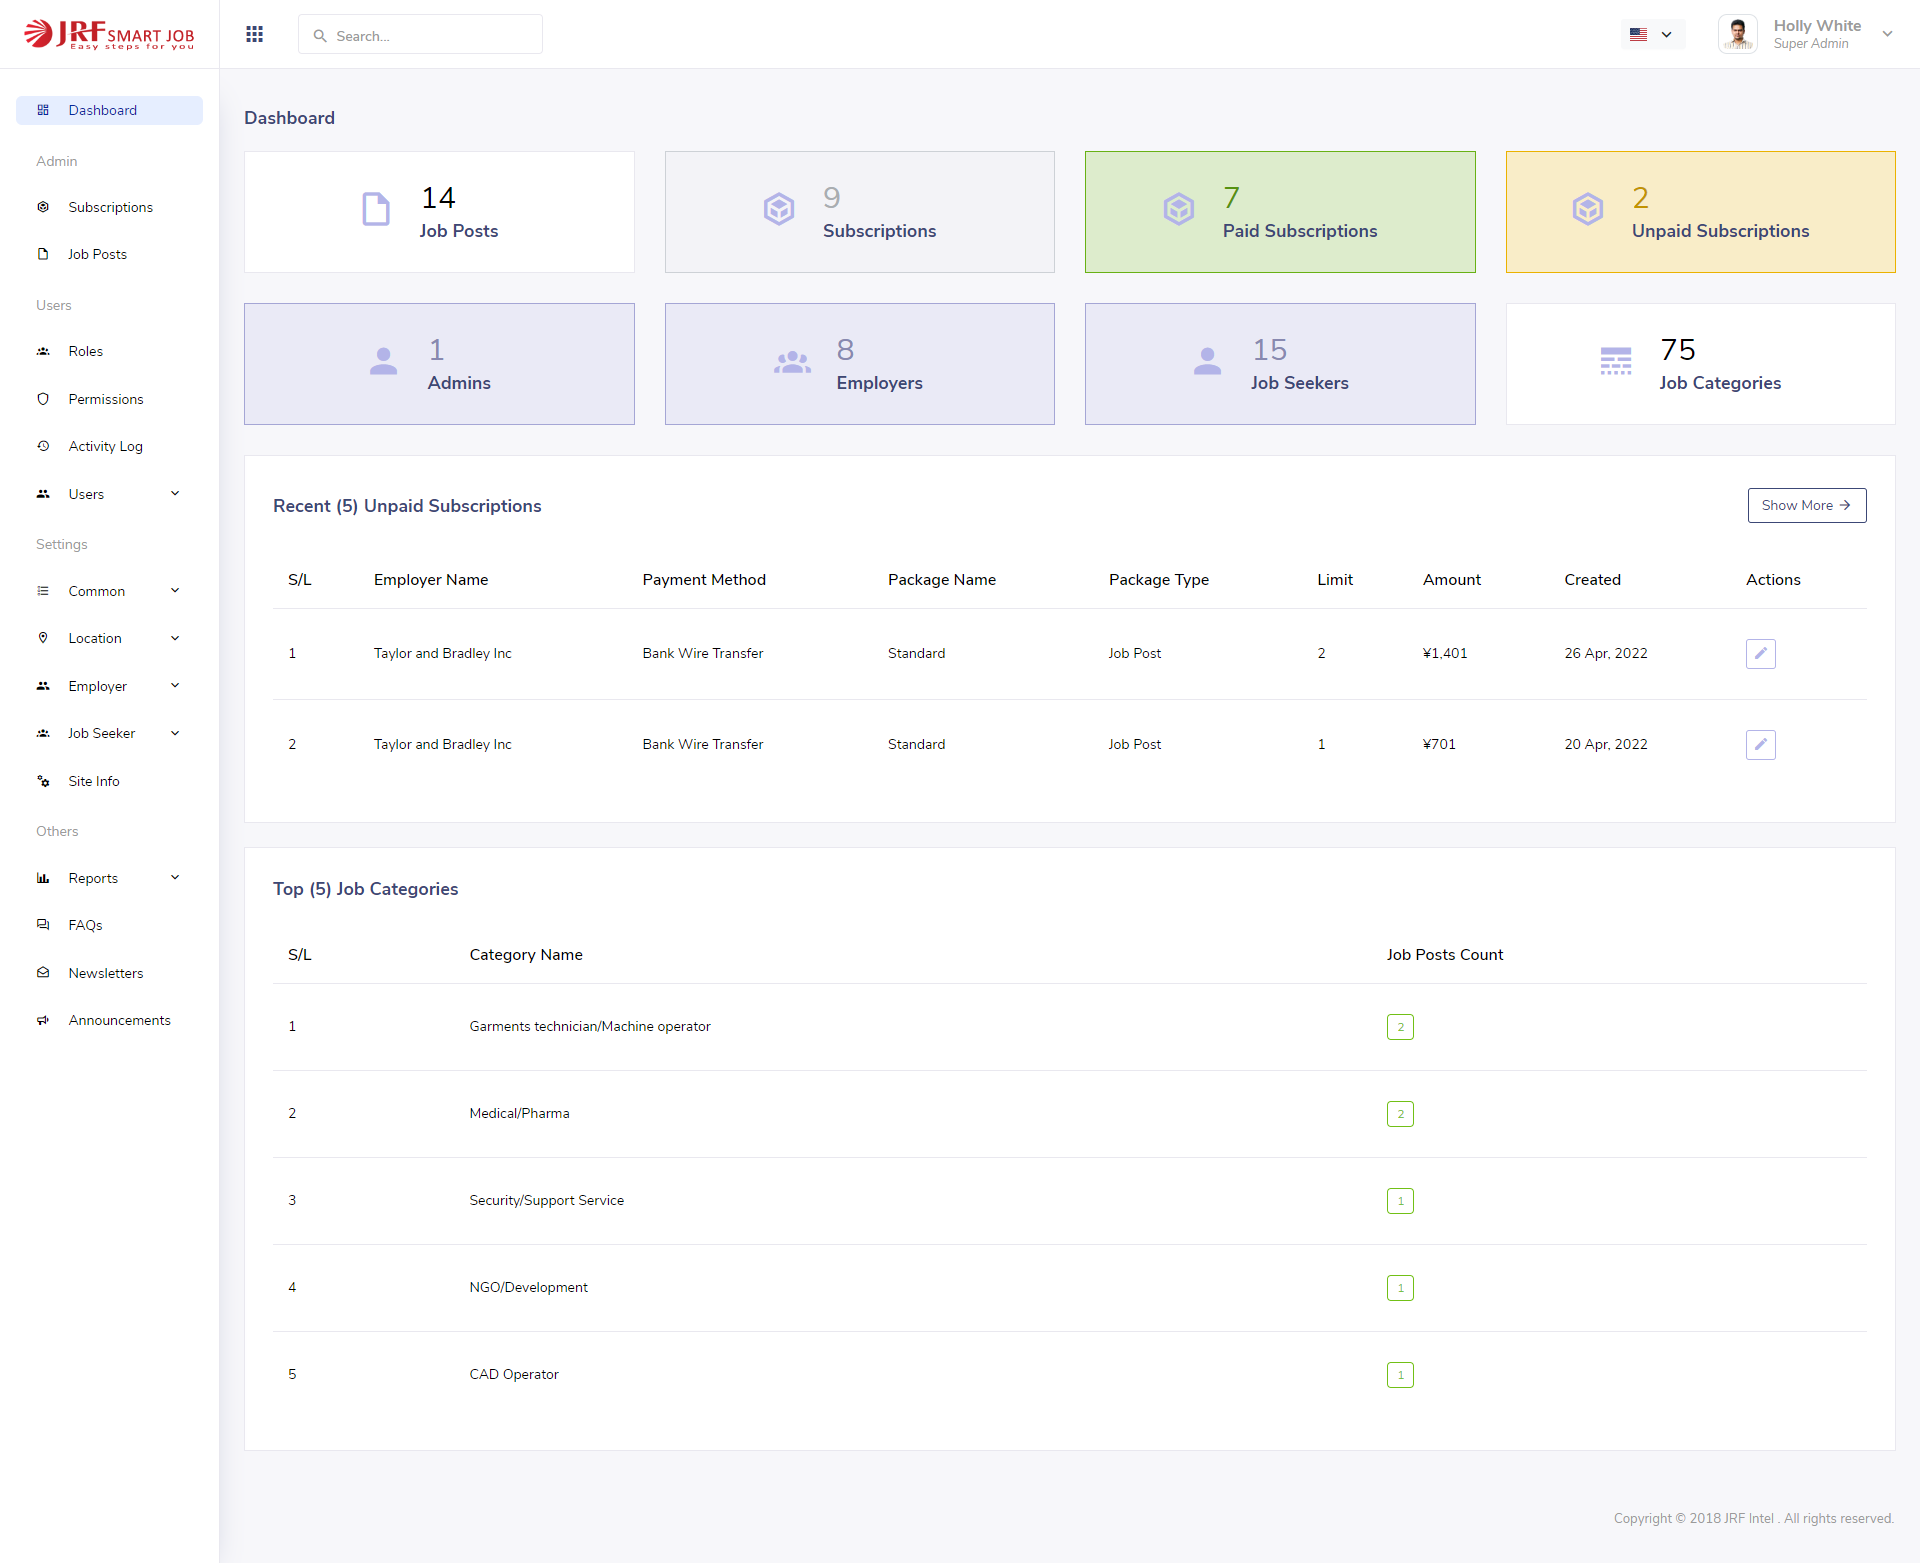Click the Permissions shield icon

point(43,399)
